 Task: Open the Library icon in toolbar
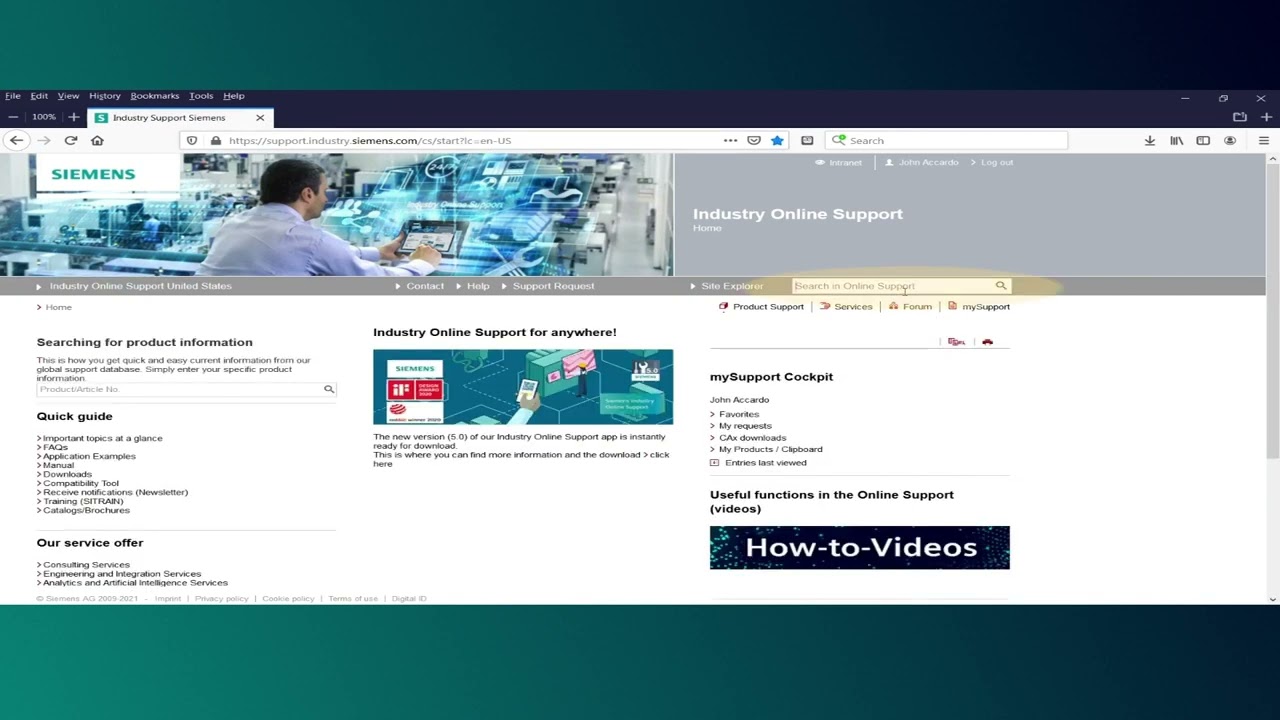(x=1177, y=141)
